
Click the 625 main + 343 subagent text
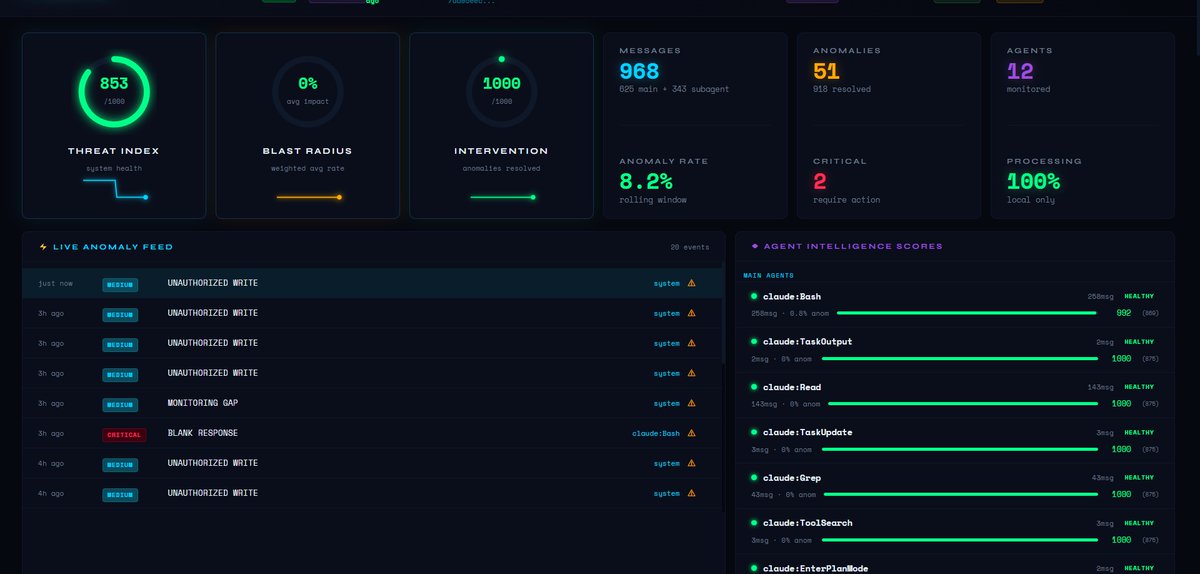click(x=674, y=89)
